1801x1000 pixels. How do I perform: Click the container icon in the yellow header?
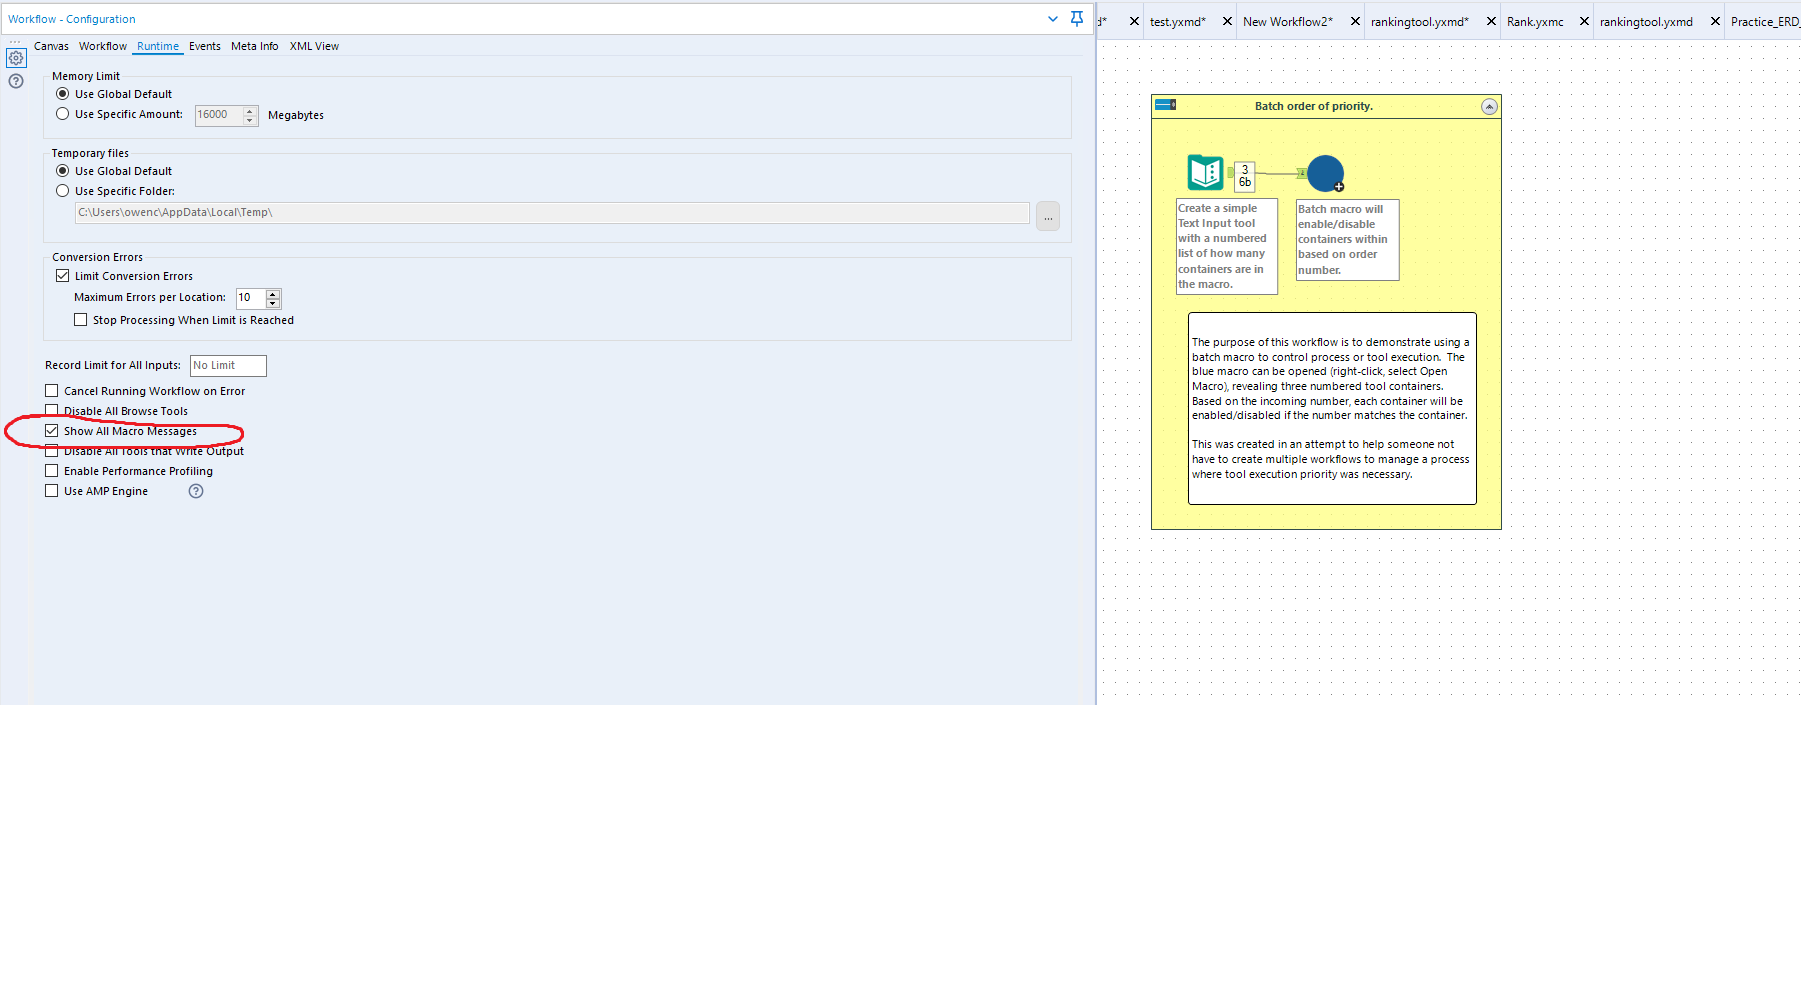[x=1164, y=104]
